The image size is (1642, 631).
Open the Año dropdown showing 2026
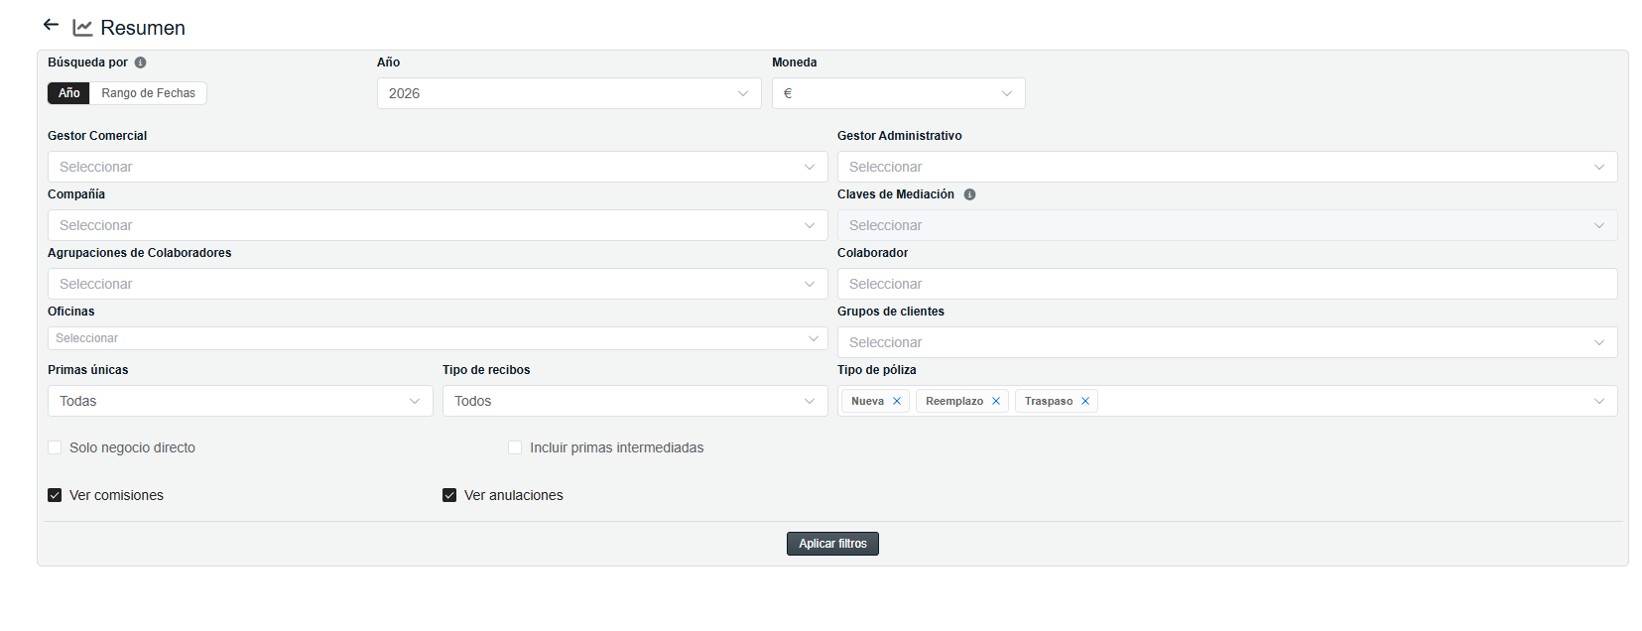click(x=569, y=93)
